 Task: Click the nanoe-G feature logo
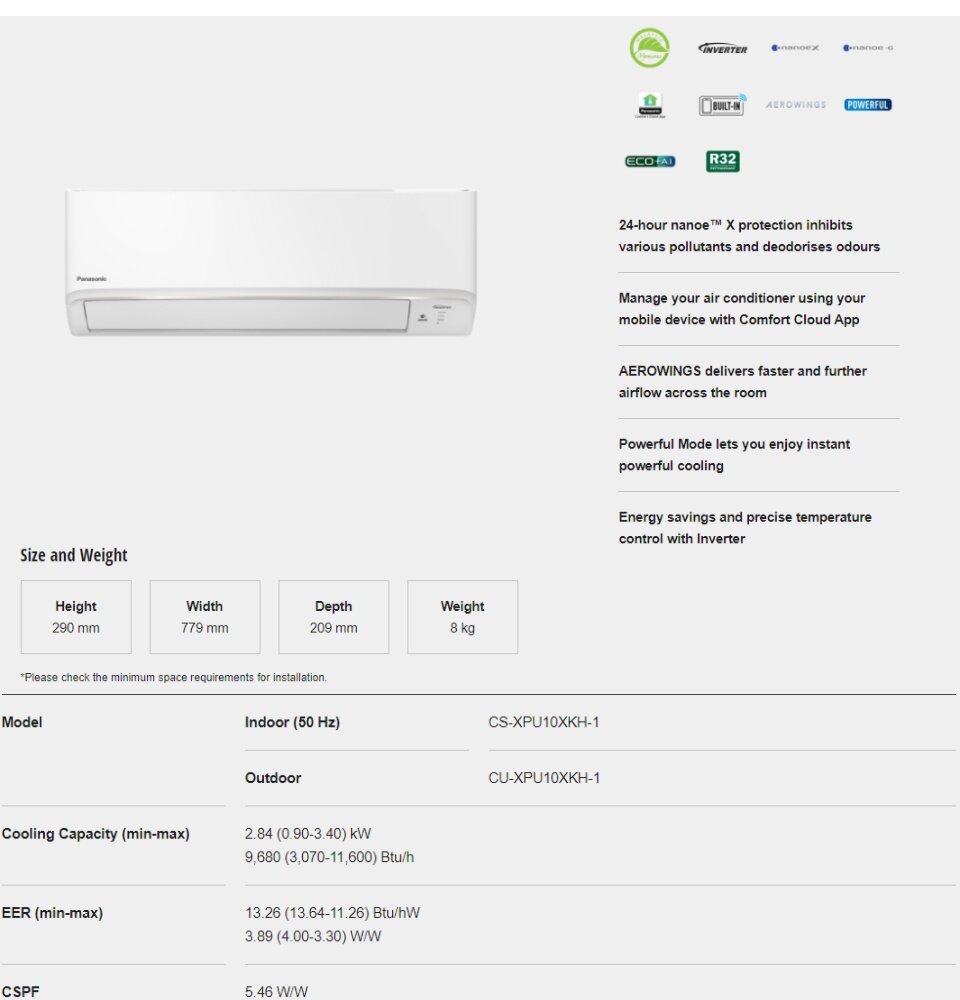[868, 48]
